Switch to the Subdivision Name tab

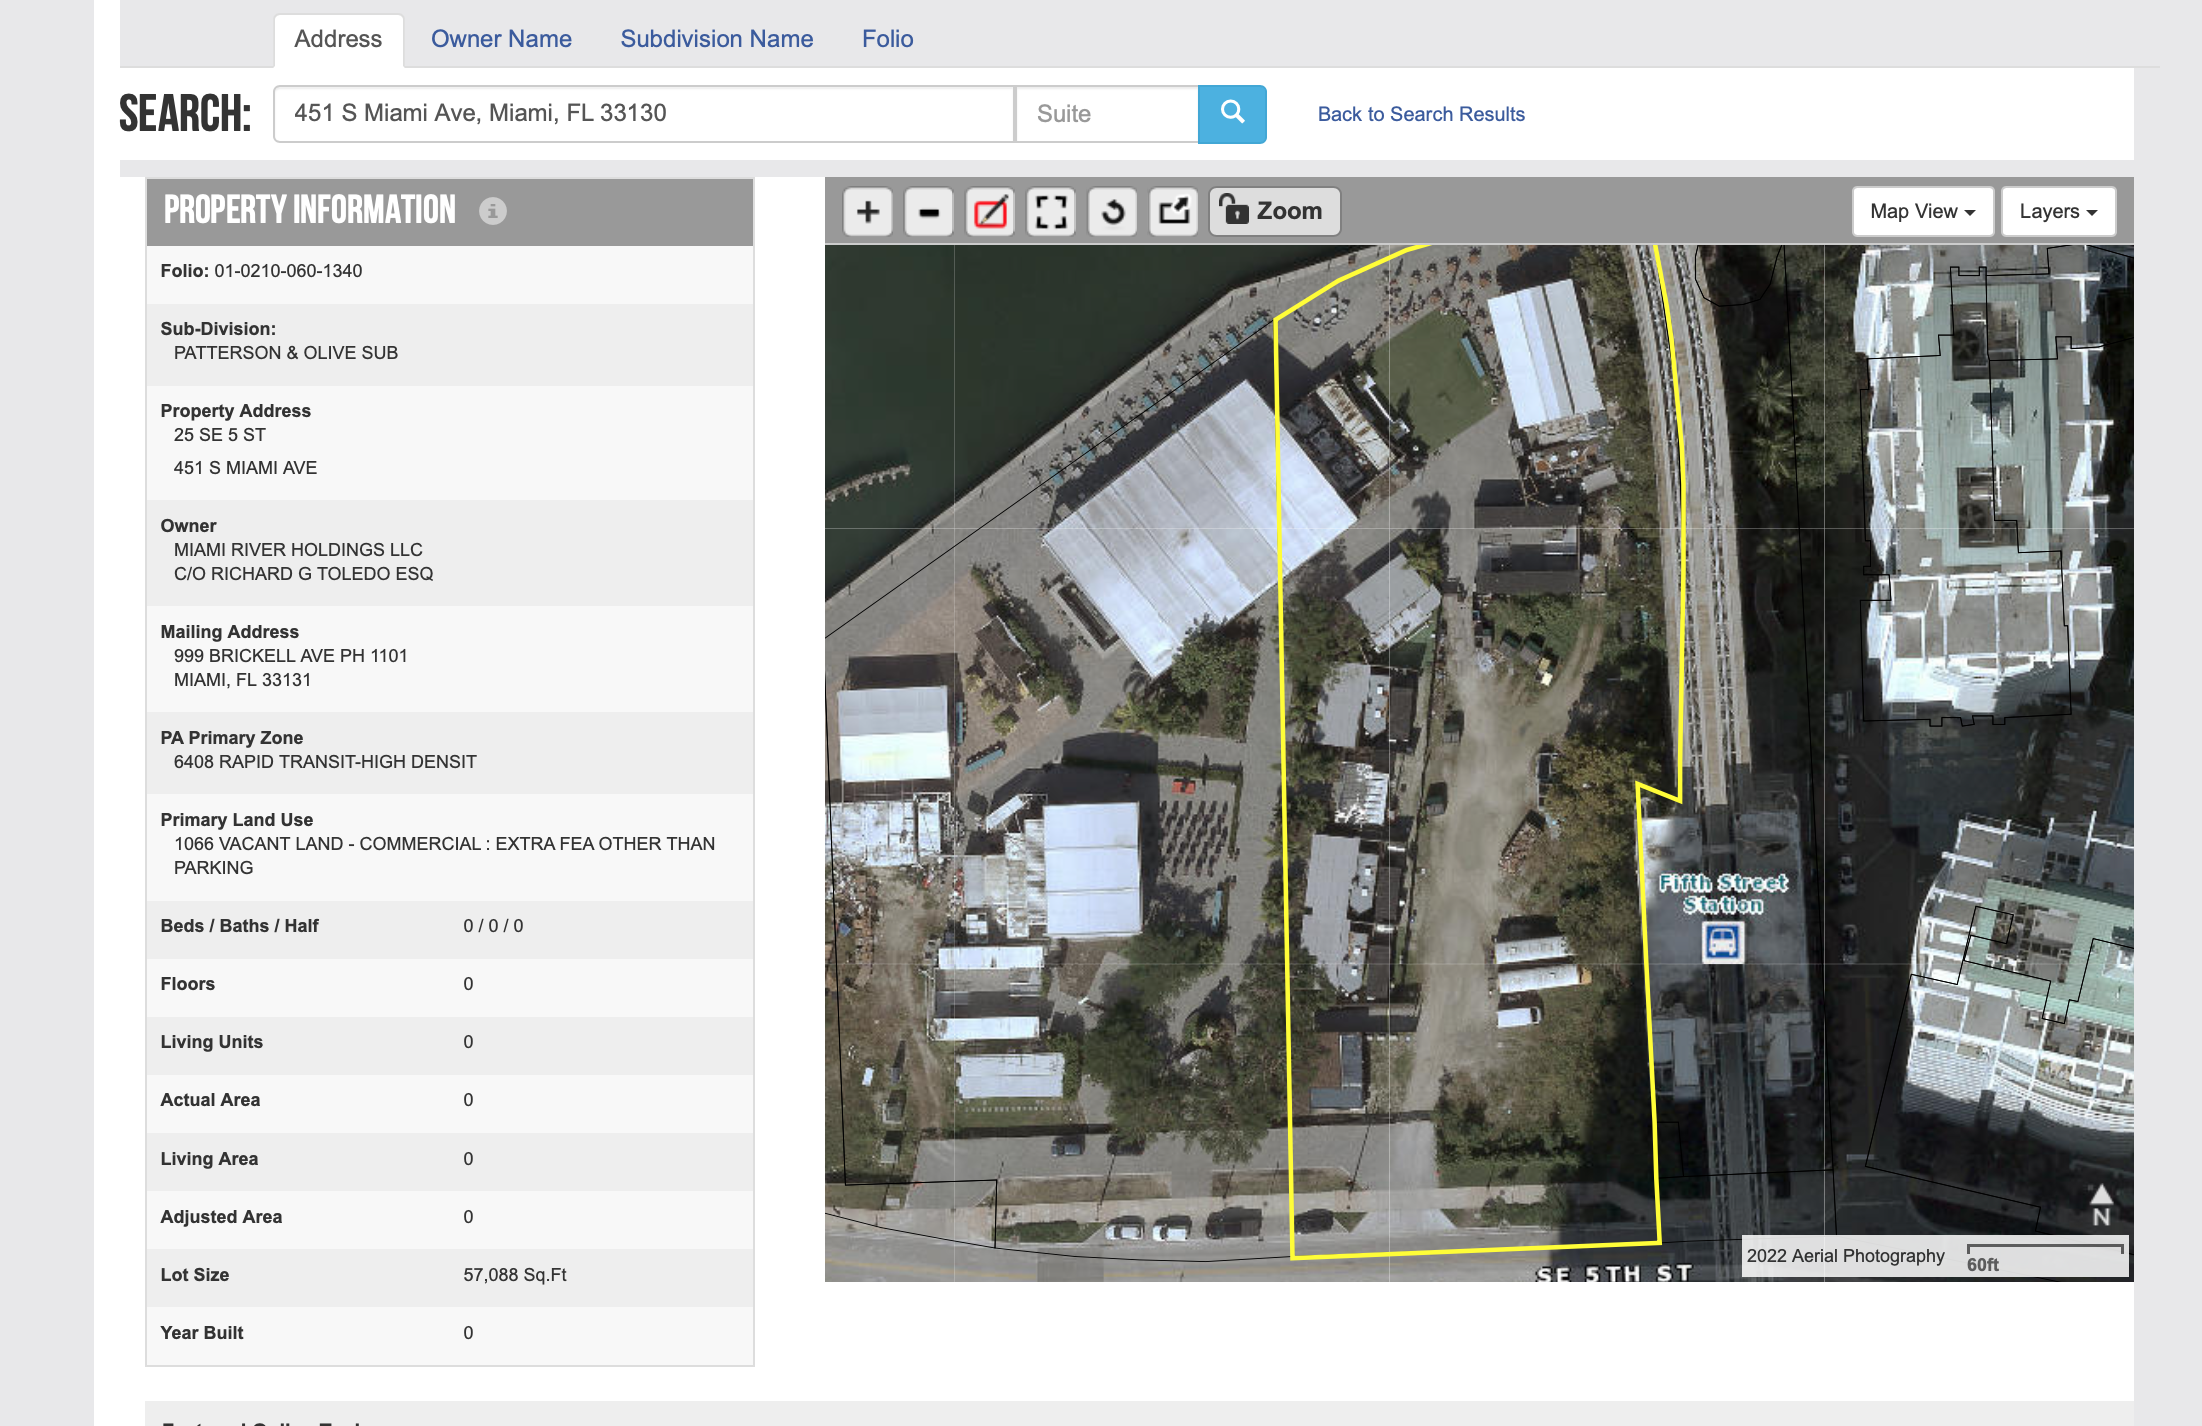pyautogui.click(x=716, y=39)
